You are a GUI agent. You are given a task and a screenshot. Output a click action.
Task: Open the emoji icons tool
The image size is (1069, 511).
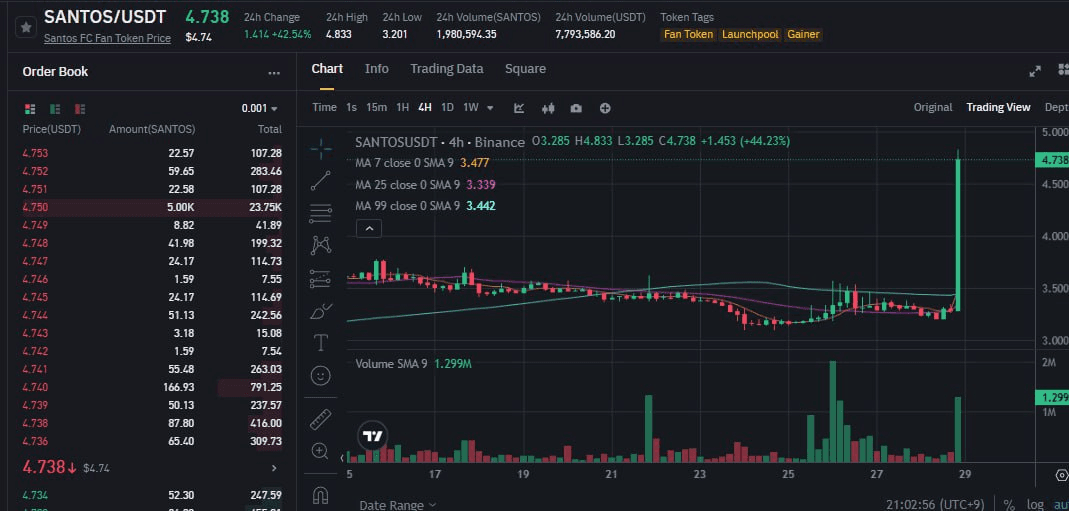click(320, 375)
